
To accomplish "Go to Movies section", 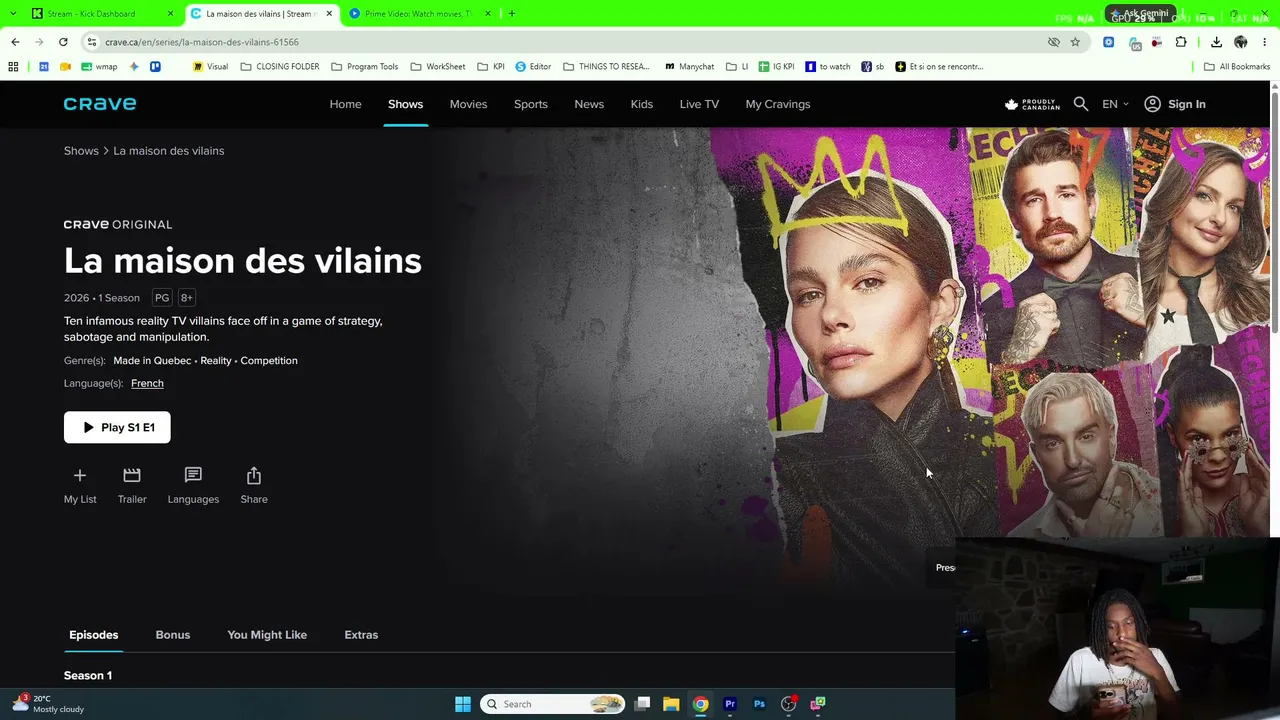I will [x=468, y=104].
